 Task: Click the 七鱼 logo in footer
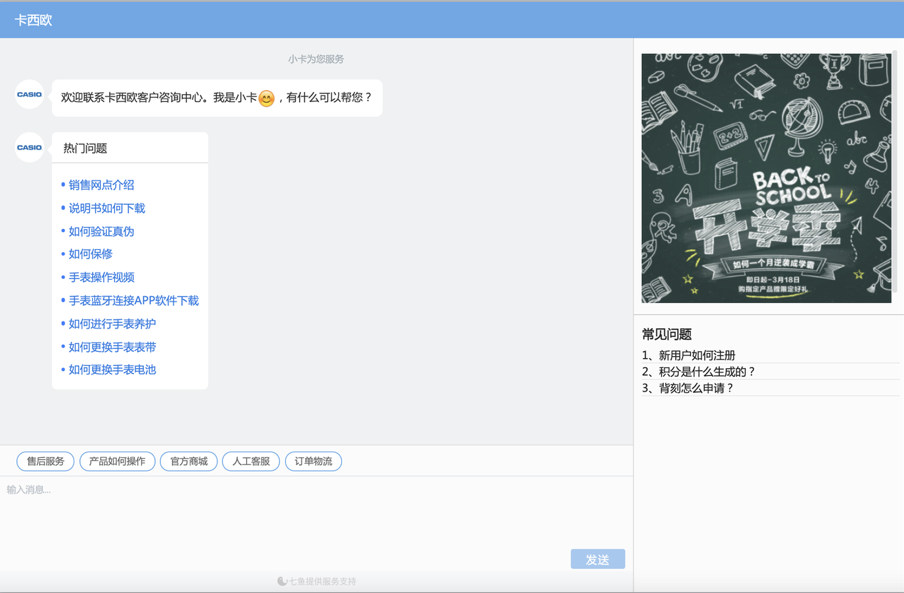282,581
